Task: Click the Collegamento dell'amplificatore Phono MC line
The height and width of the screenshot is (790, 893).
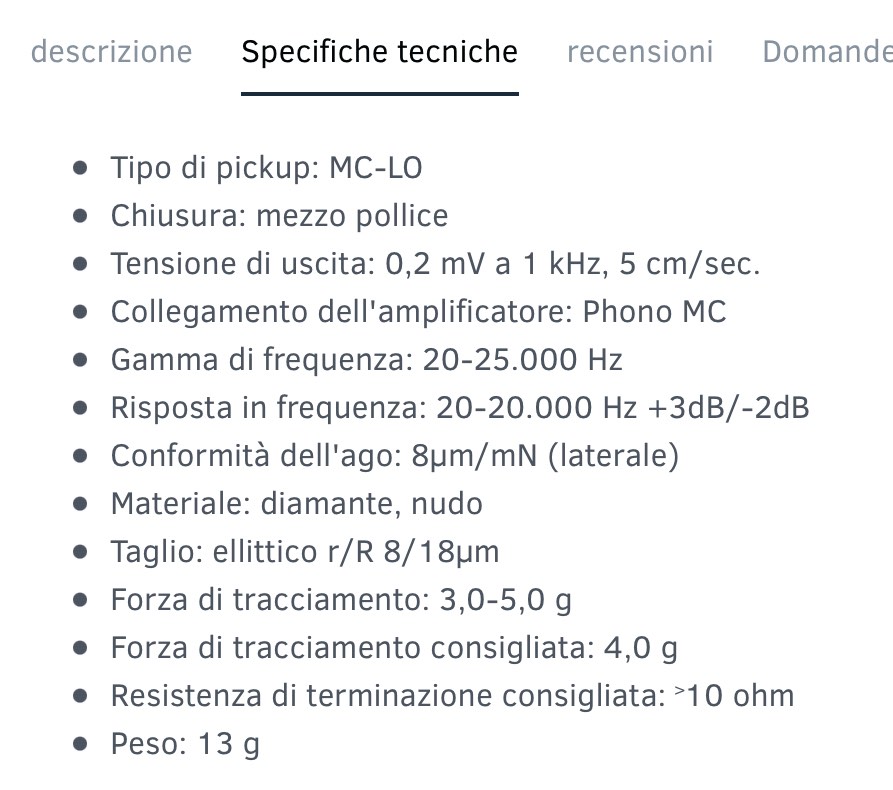Action: point(419,312)
